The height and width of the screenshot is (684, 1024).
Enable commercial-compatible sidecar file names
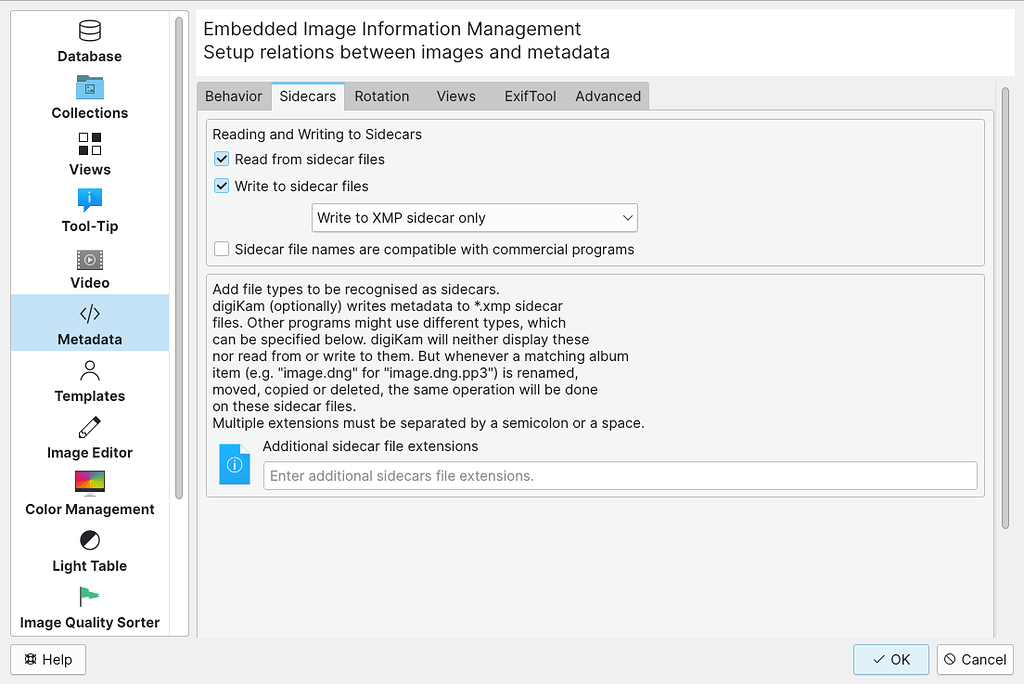coord(222,249)
